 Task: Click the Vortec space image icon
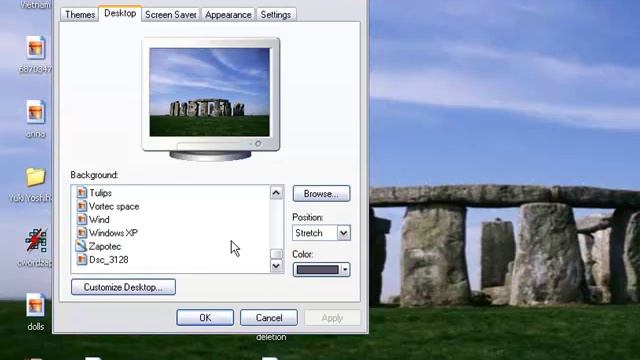(x=82, y=206)
